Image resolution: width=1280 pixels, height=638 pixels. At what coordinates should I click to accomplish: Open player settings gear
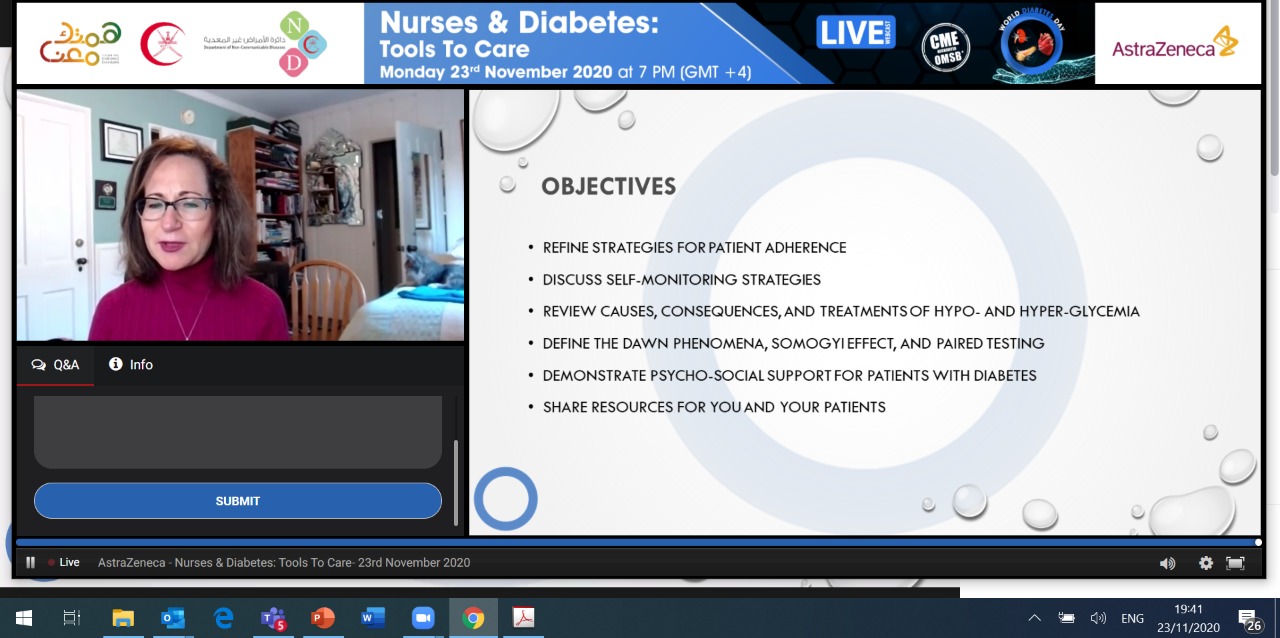[1206, 563]
